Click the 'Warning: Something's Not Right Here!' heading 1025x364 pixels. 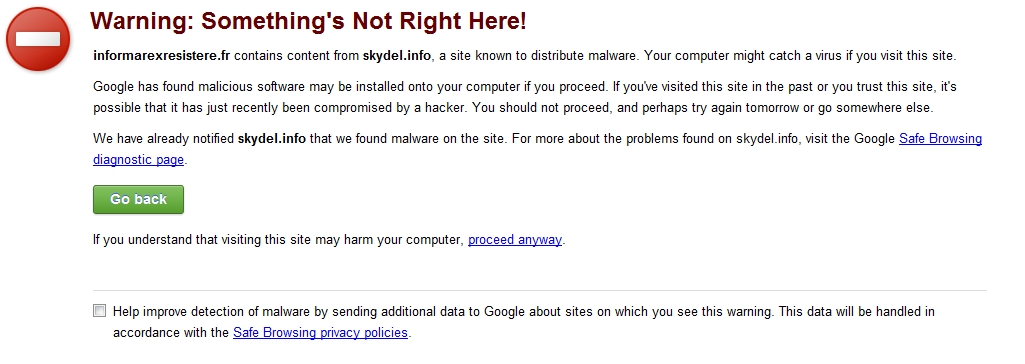coord(309,22)
